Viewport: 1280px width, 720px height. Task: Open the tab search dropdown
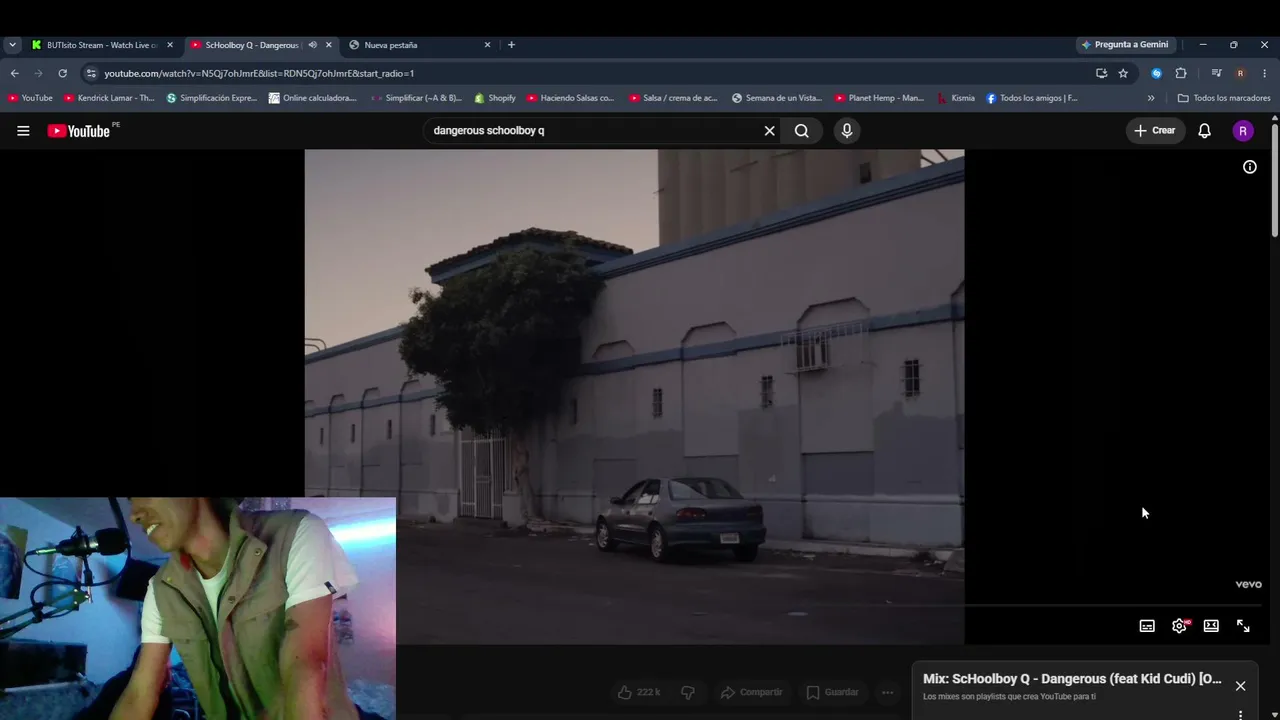(x=12, y=45)
